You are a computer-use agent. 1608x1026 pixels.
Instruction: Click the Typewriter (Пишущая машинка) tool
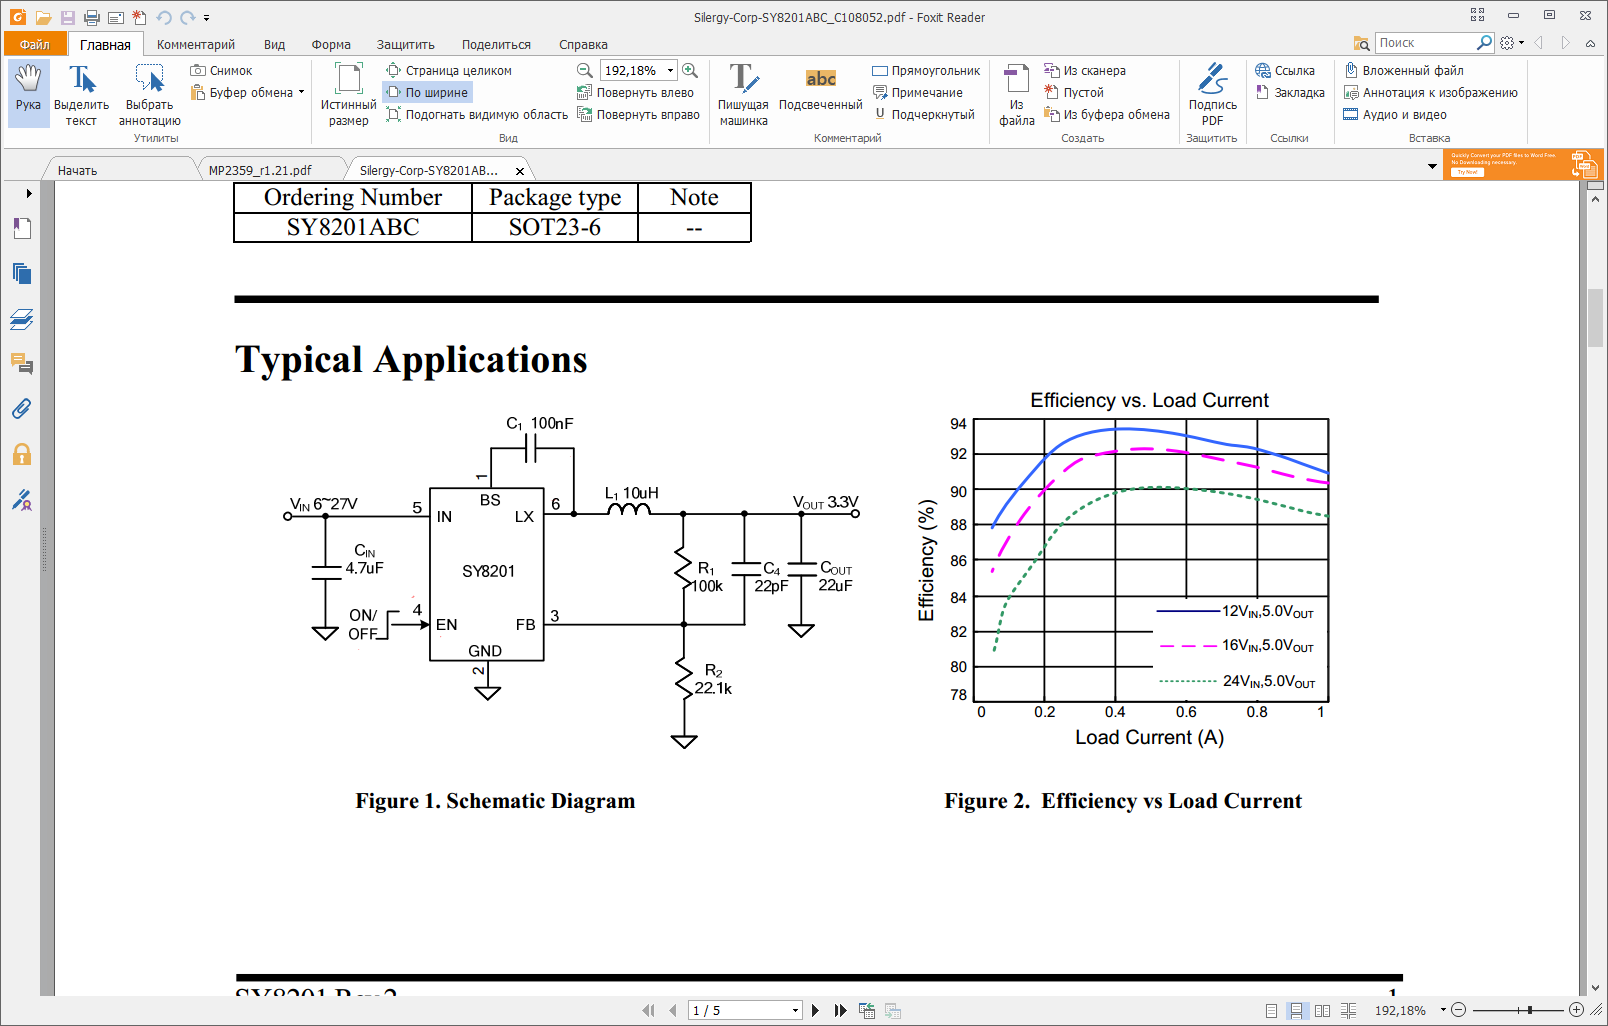coord(743,94)
